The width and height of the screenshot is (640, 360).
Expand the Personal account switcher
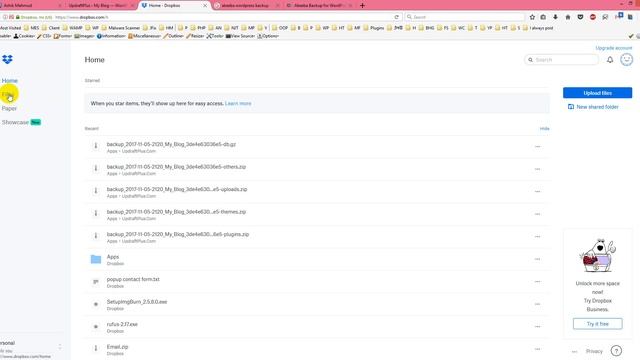60,347
